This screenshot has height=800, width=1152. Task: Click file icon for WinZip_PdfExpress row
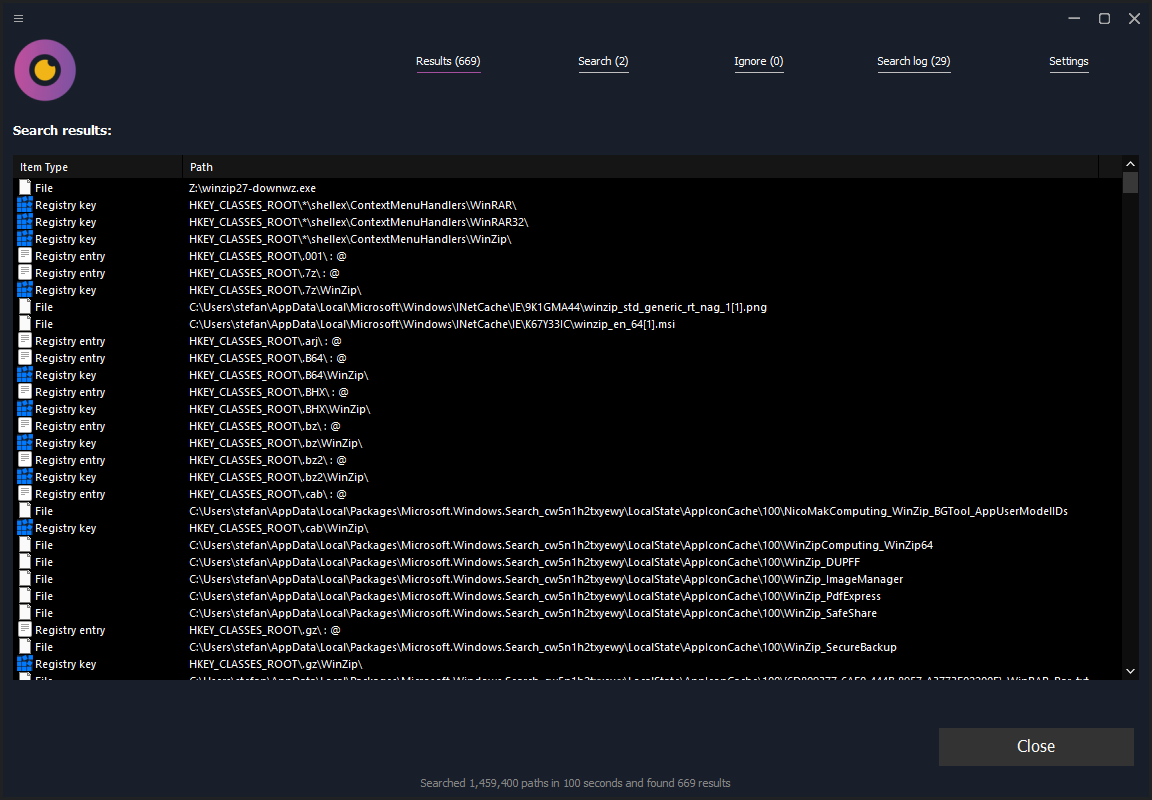(25, 596)
